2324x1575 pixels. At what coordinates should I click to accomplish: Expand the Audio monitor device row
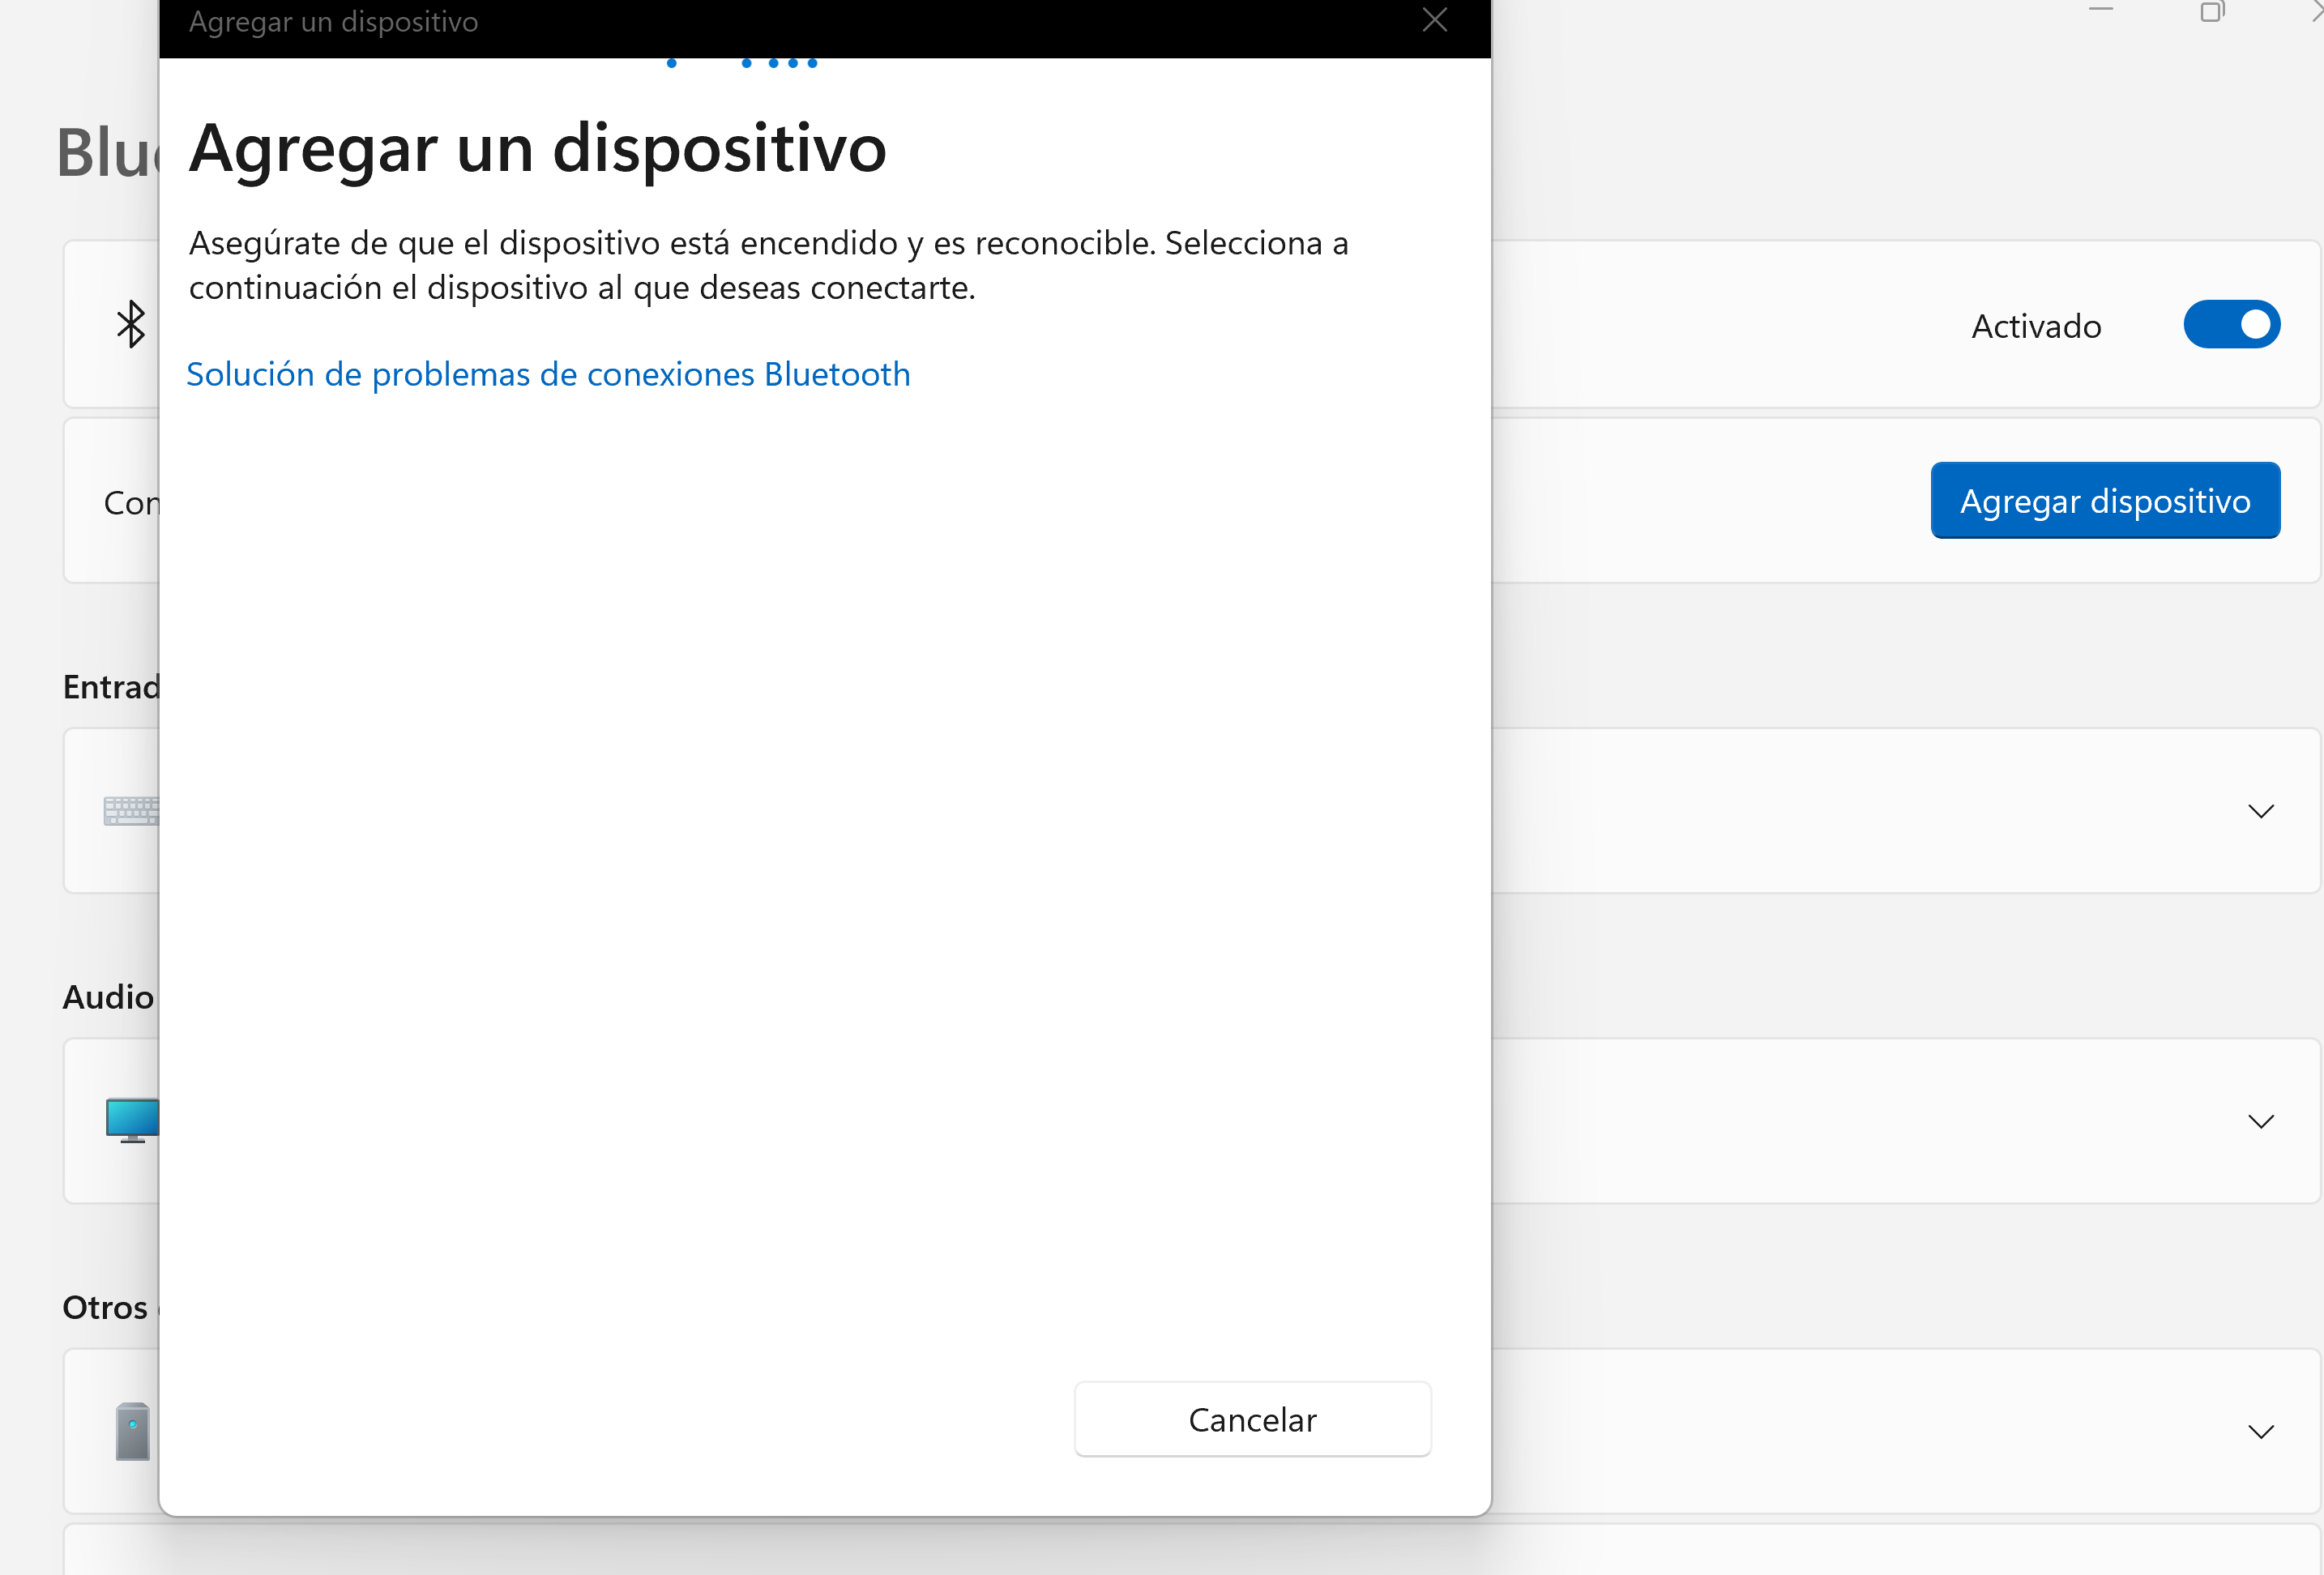(2261, 1121)
